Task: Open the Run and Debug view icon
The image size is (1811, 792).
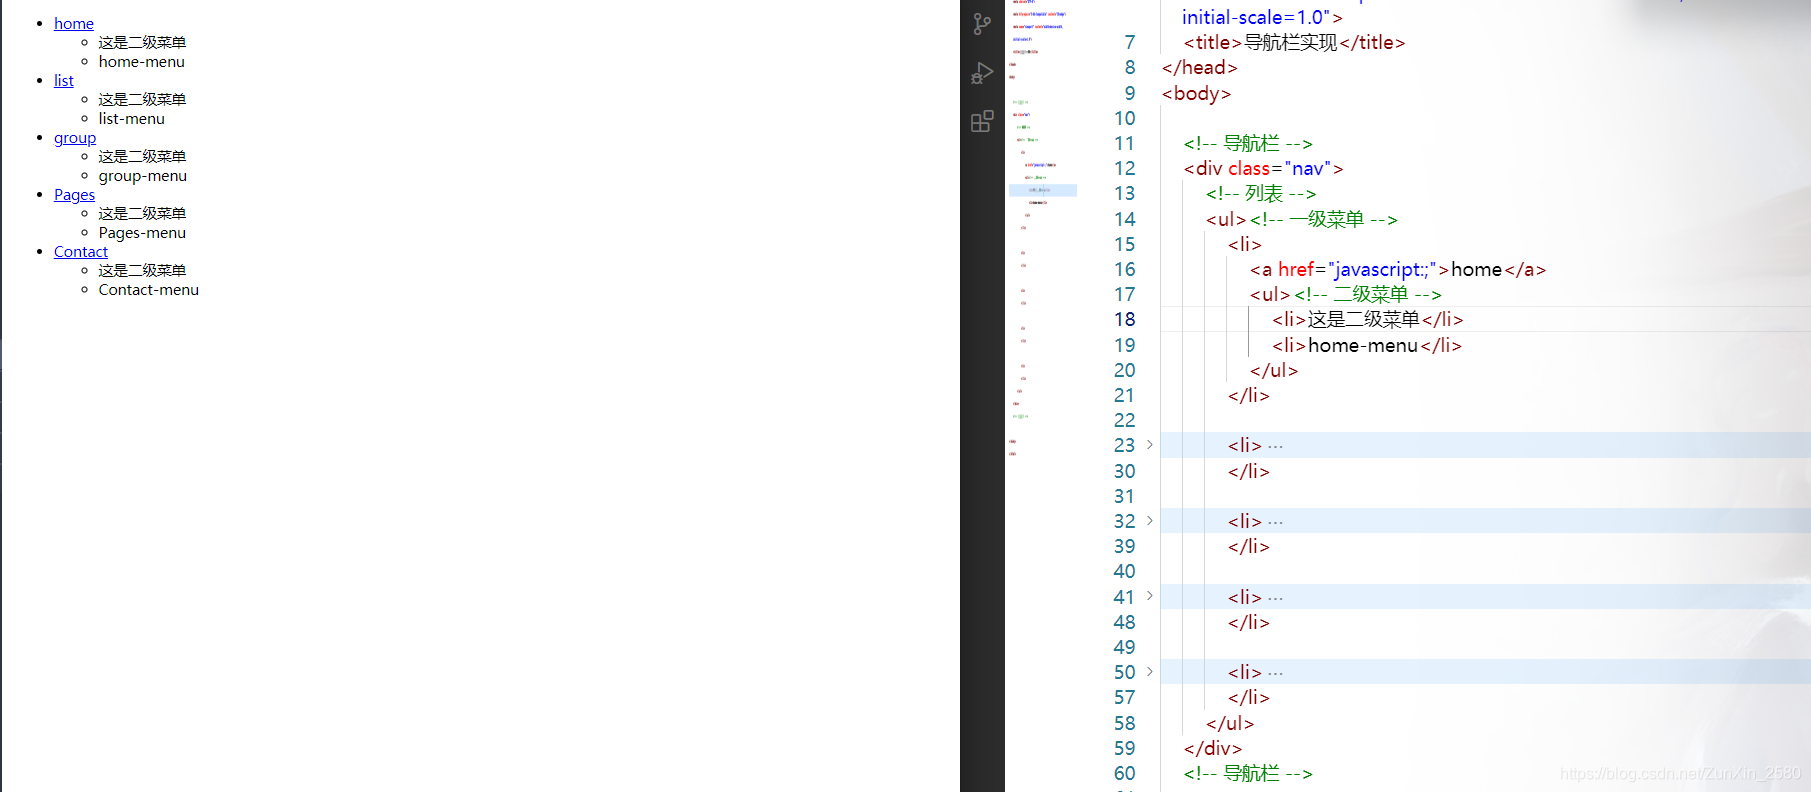Action: 982,73
